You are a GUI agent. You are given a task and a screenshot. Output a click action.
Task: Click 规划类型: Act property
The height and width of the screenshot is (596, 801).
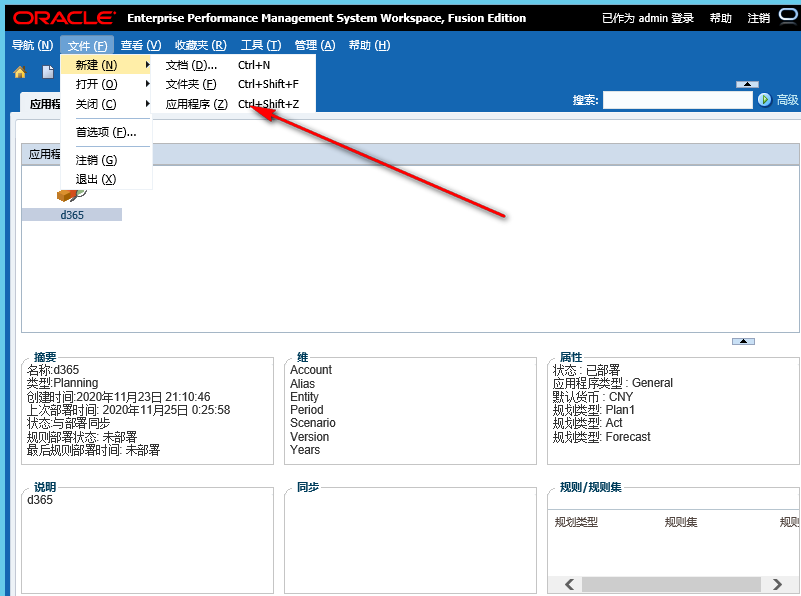coord(587,423)
